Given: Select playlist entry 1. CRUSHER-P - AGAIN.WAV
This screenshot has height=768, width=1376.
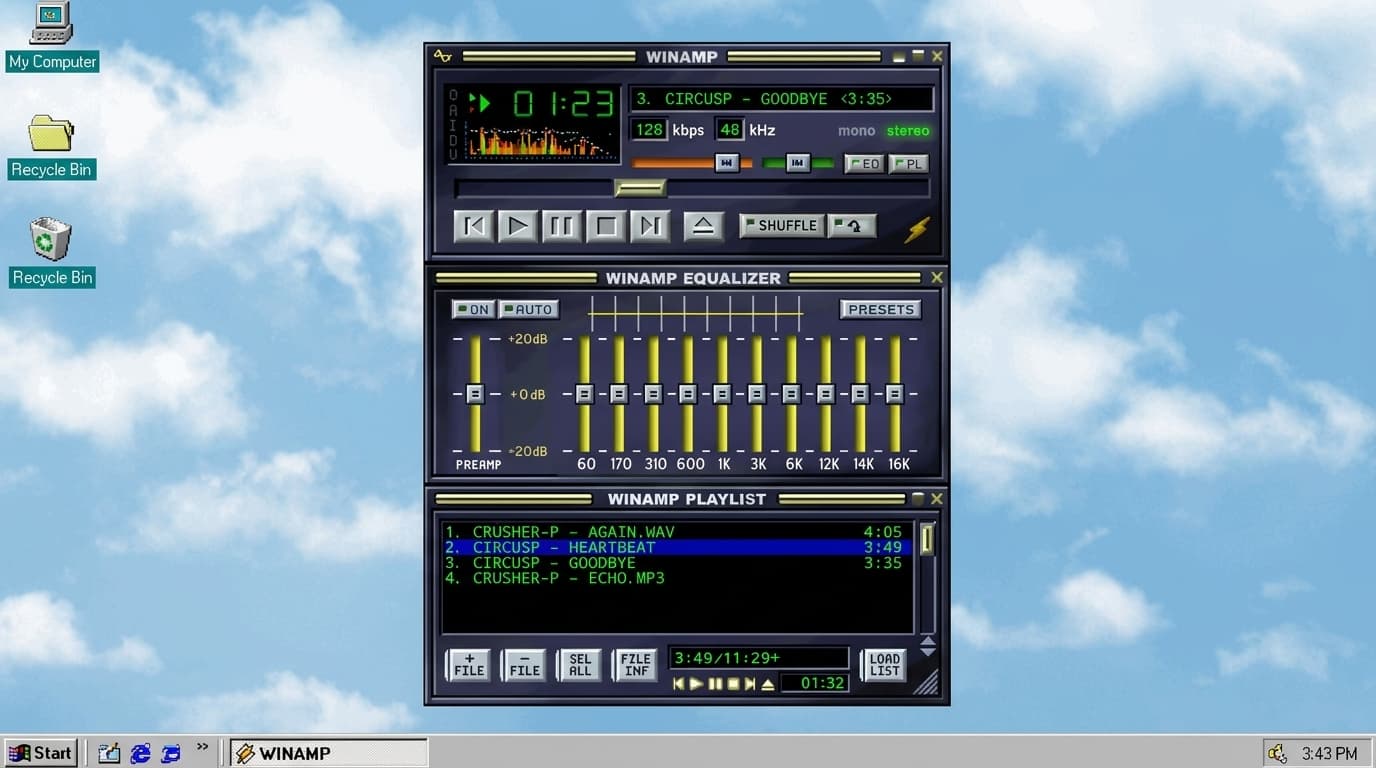Looking at the screenshot, I should (x=677, y=532).
